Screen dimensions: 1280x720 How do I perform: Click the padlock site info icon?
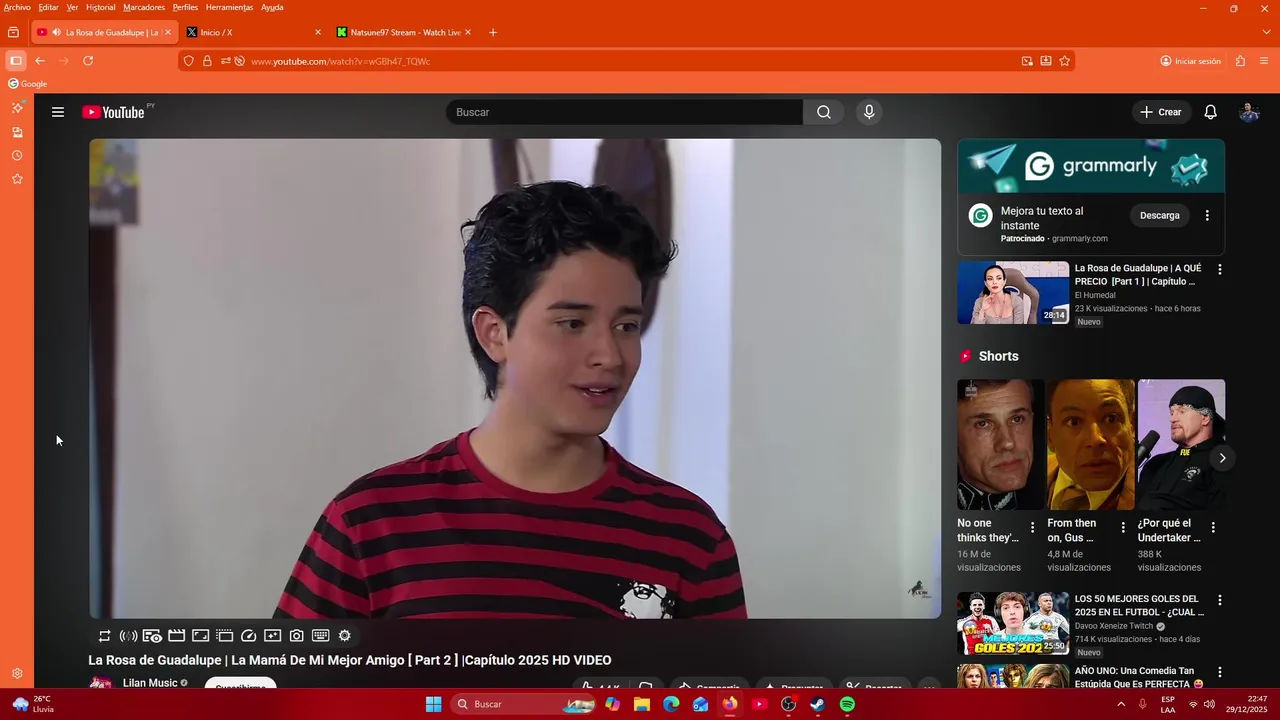(x=207, y=61)
